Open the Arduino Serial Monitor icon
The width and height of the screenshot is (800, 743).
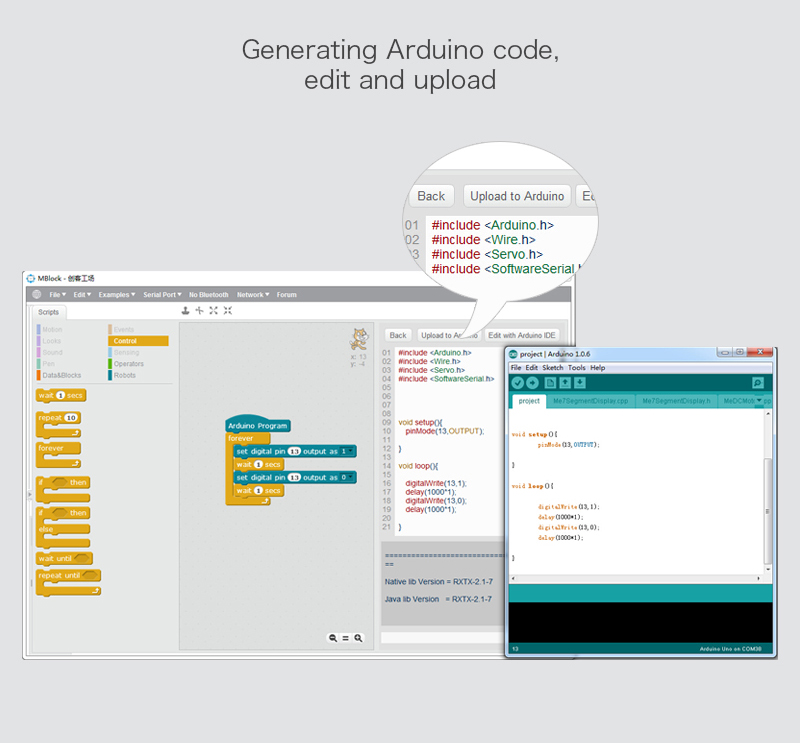click(x=758, y=383)
